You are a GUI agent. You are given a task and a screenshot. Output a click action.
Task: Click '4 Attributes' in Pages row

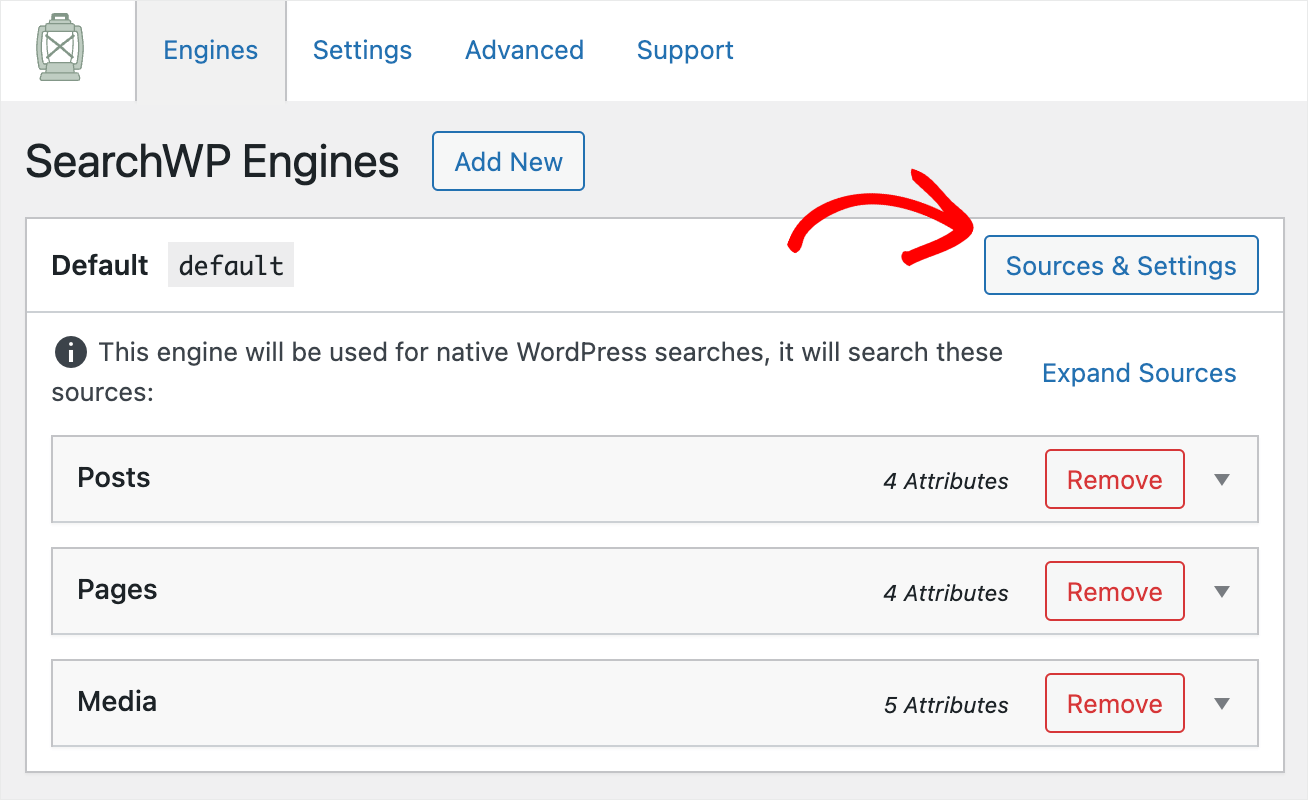tap(946, 593)
